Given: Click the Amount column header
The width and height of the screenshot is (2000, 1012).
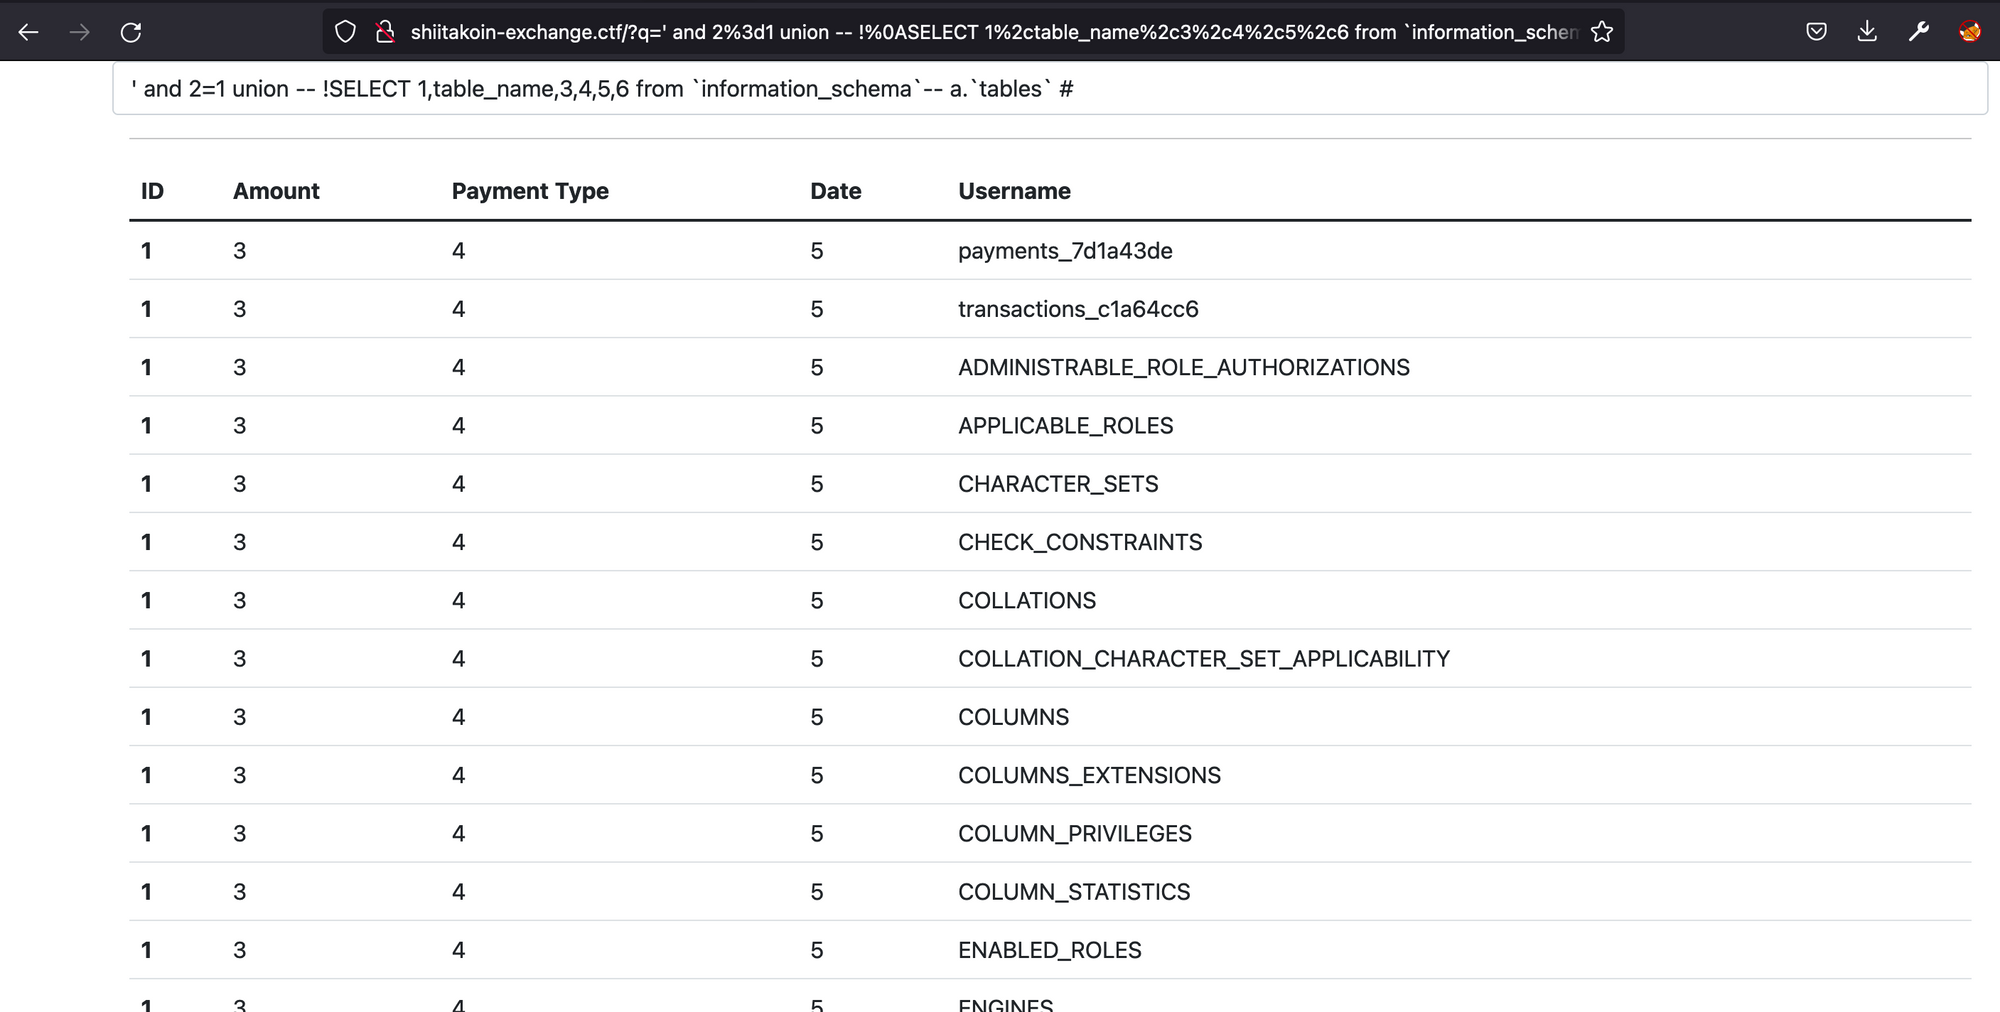Looking at the screenshot, I should [276, 191].
